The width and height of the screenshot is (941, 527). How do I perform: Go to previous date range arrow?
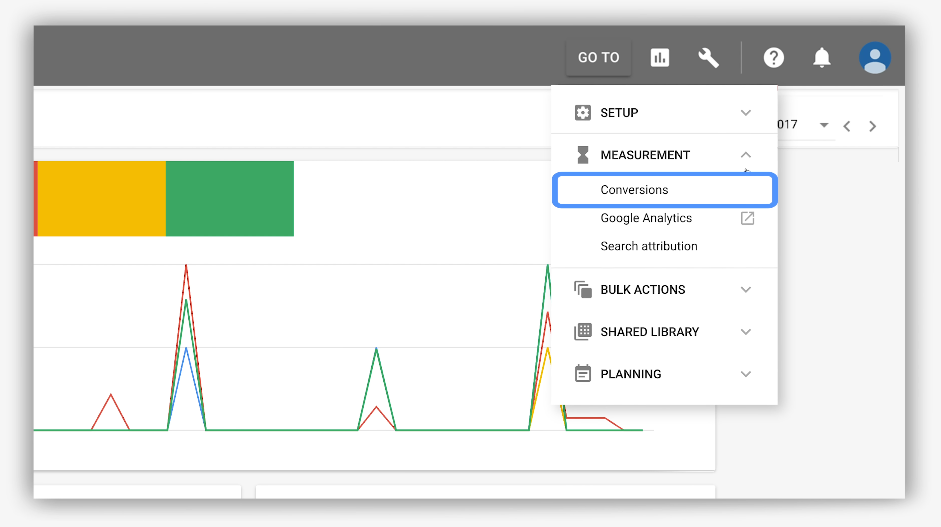847,125
